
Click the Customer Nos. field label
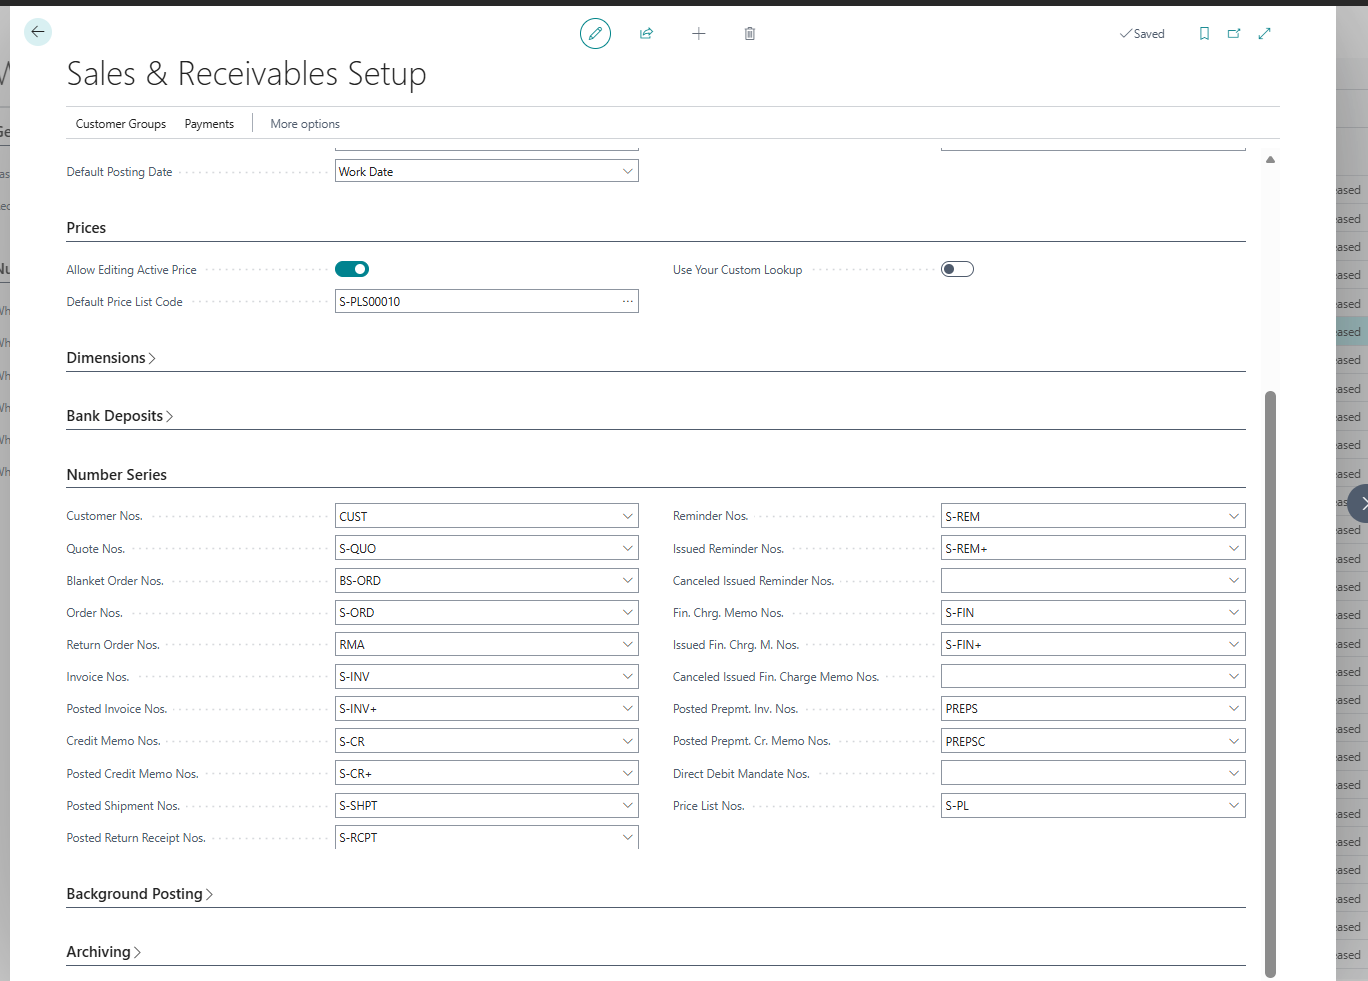[105, 516]
